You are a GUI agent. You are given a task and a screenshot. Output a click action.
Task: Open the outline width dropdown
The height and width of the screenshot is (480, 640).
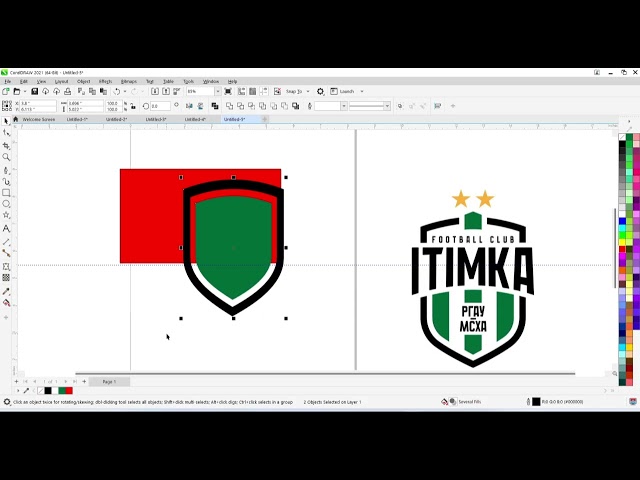click(x=344, y=106)
